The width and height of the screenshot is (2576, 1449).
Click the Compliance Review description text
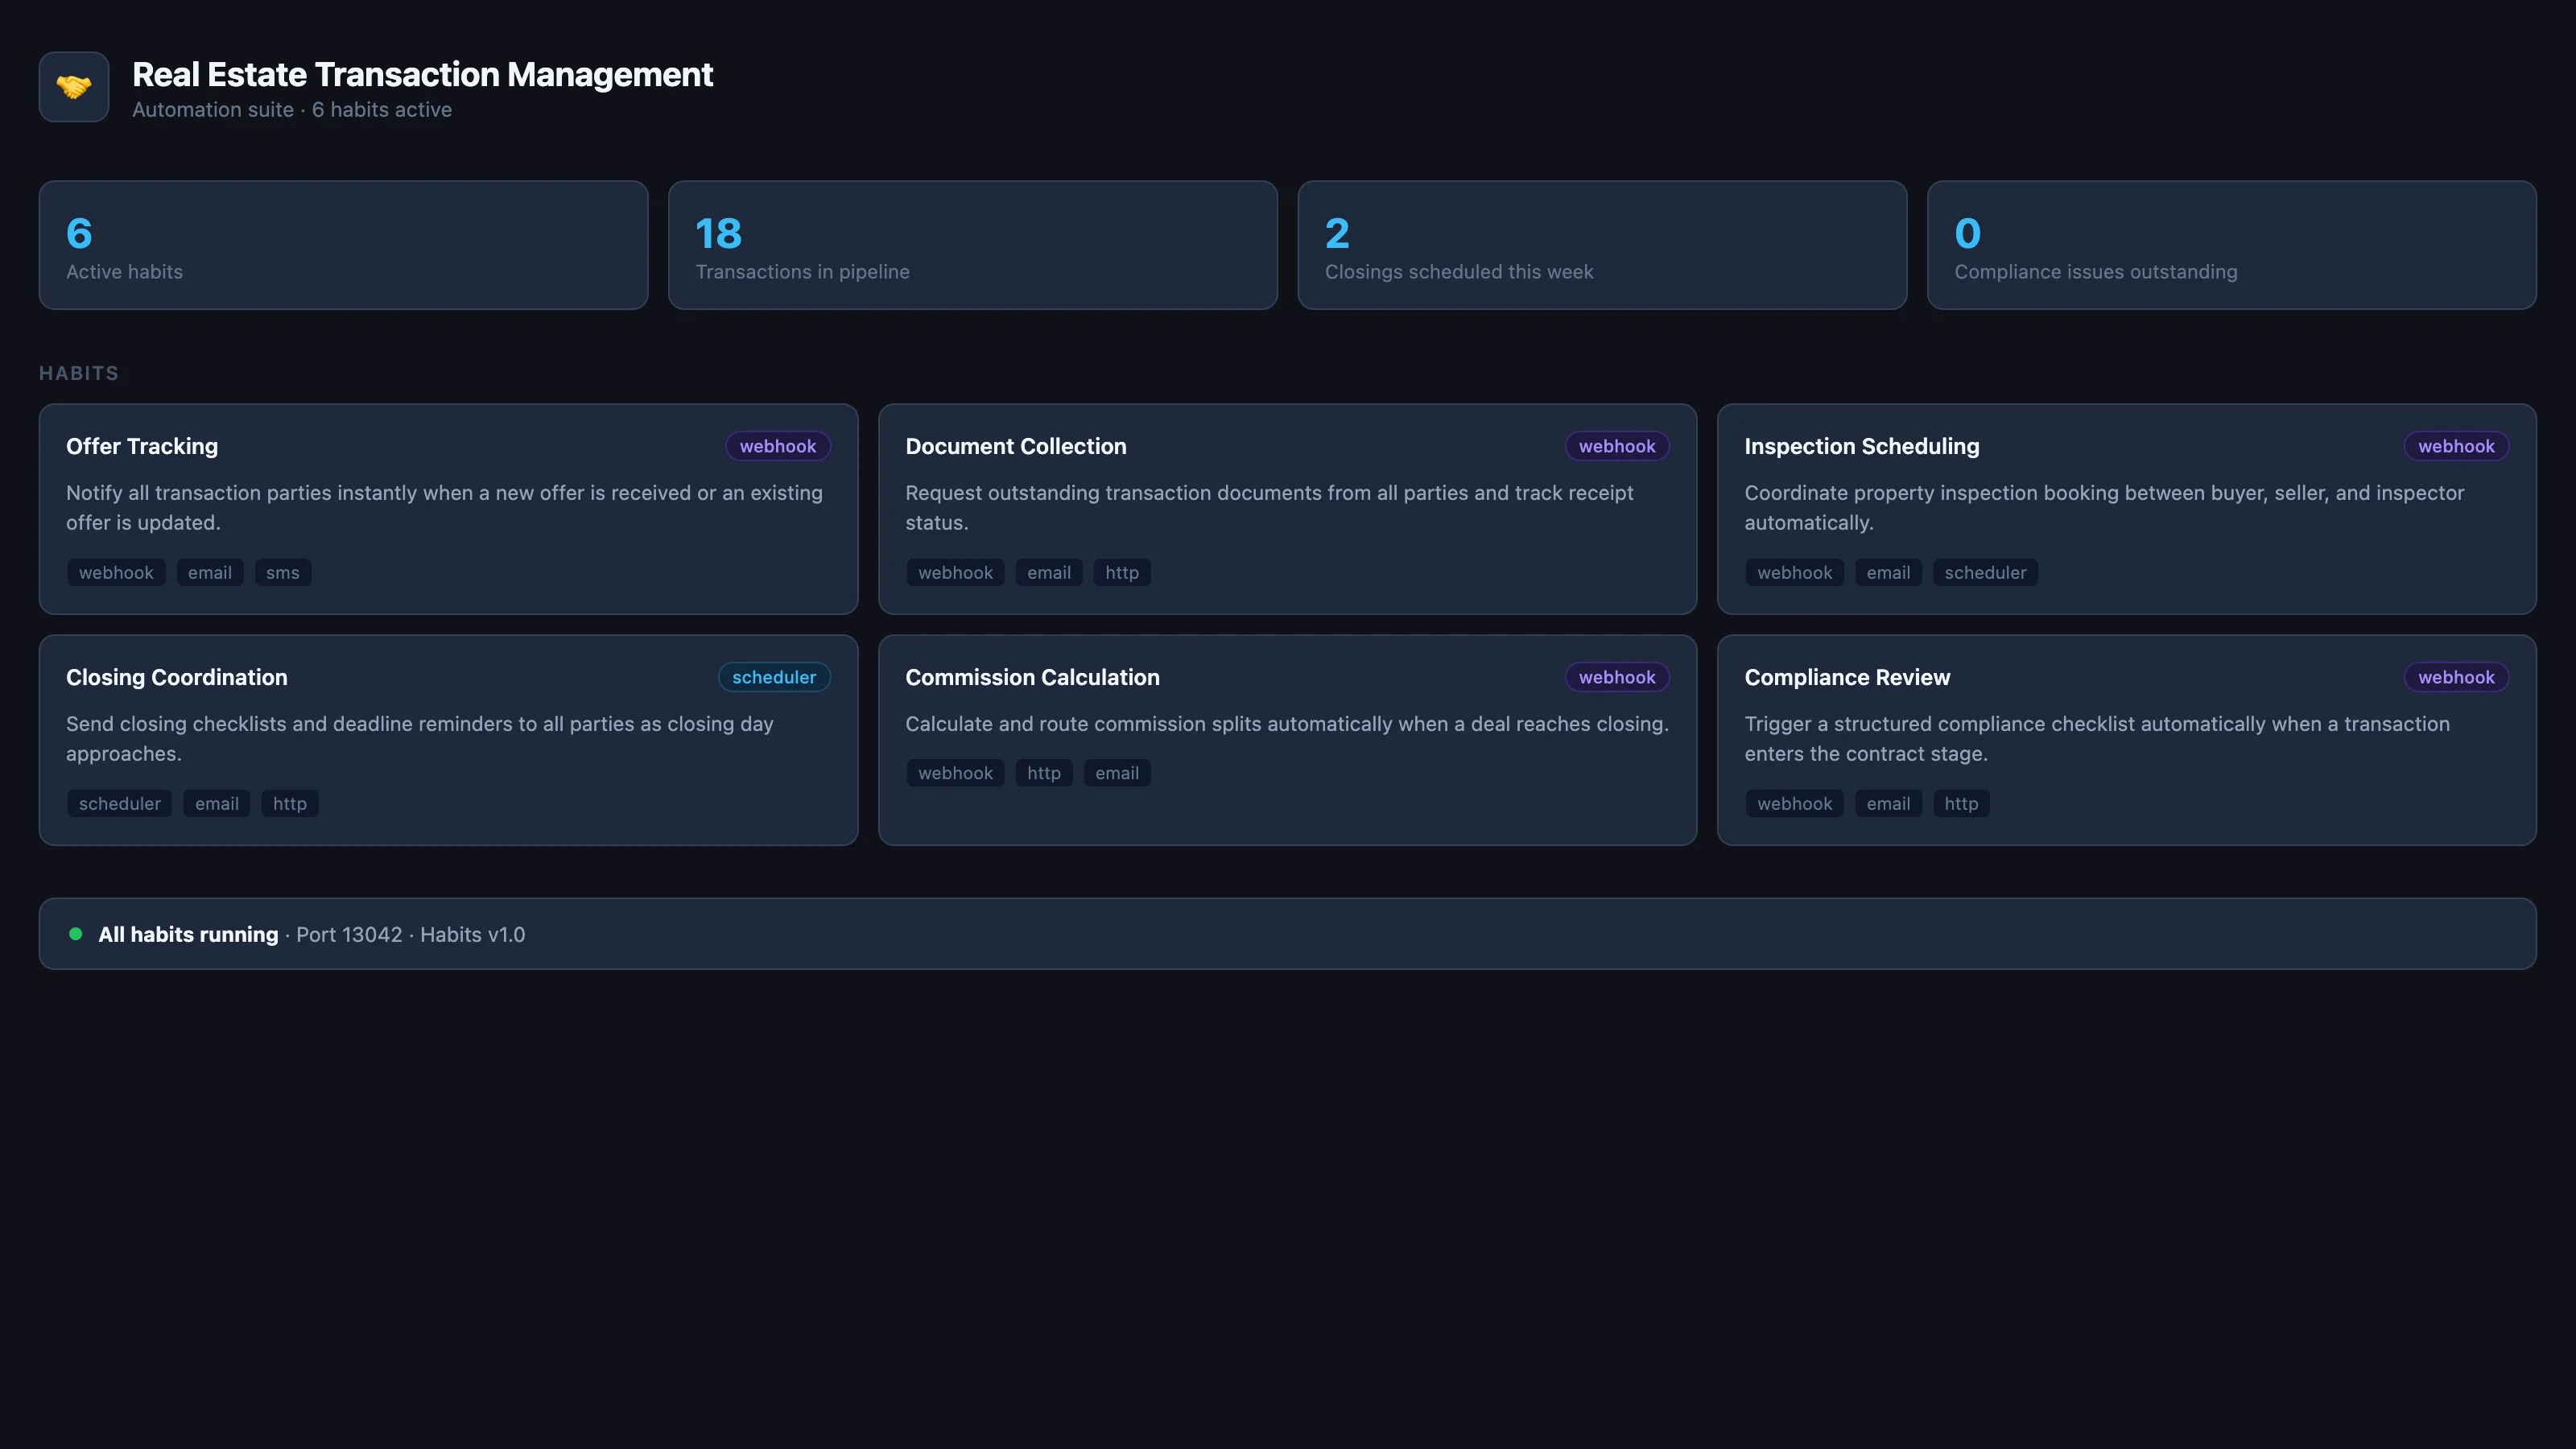[x=2097, y=739]
